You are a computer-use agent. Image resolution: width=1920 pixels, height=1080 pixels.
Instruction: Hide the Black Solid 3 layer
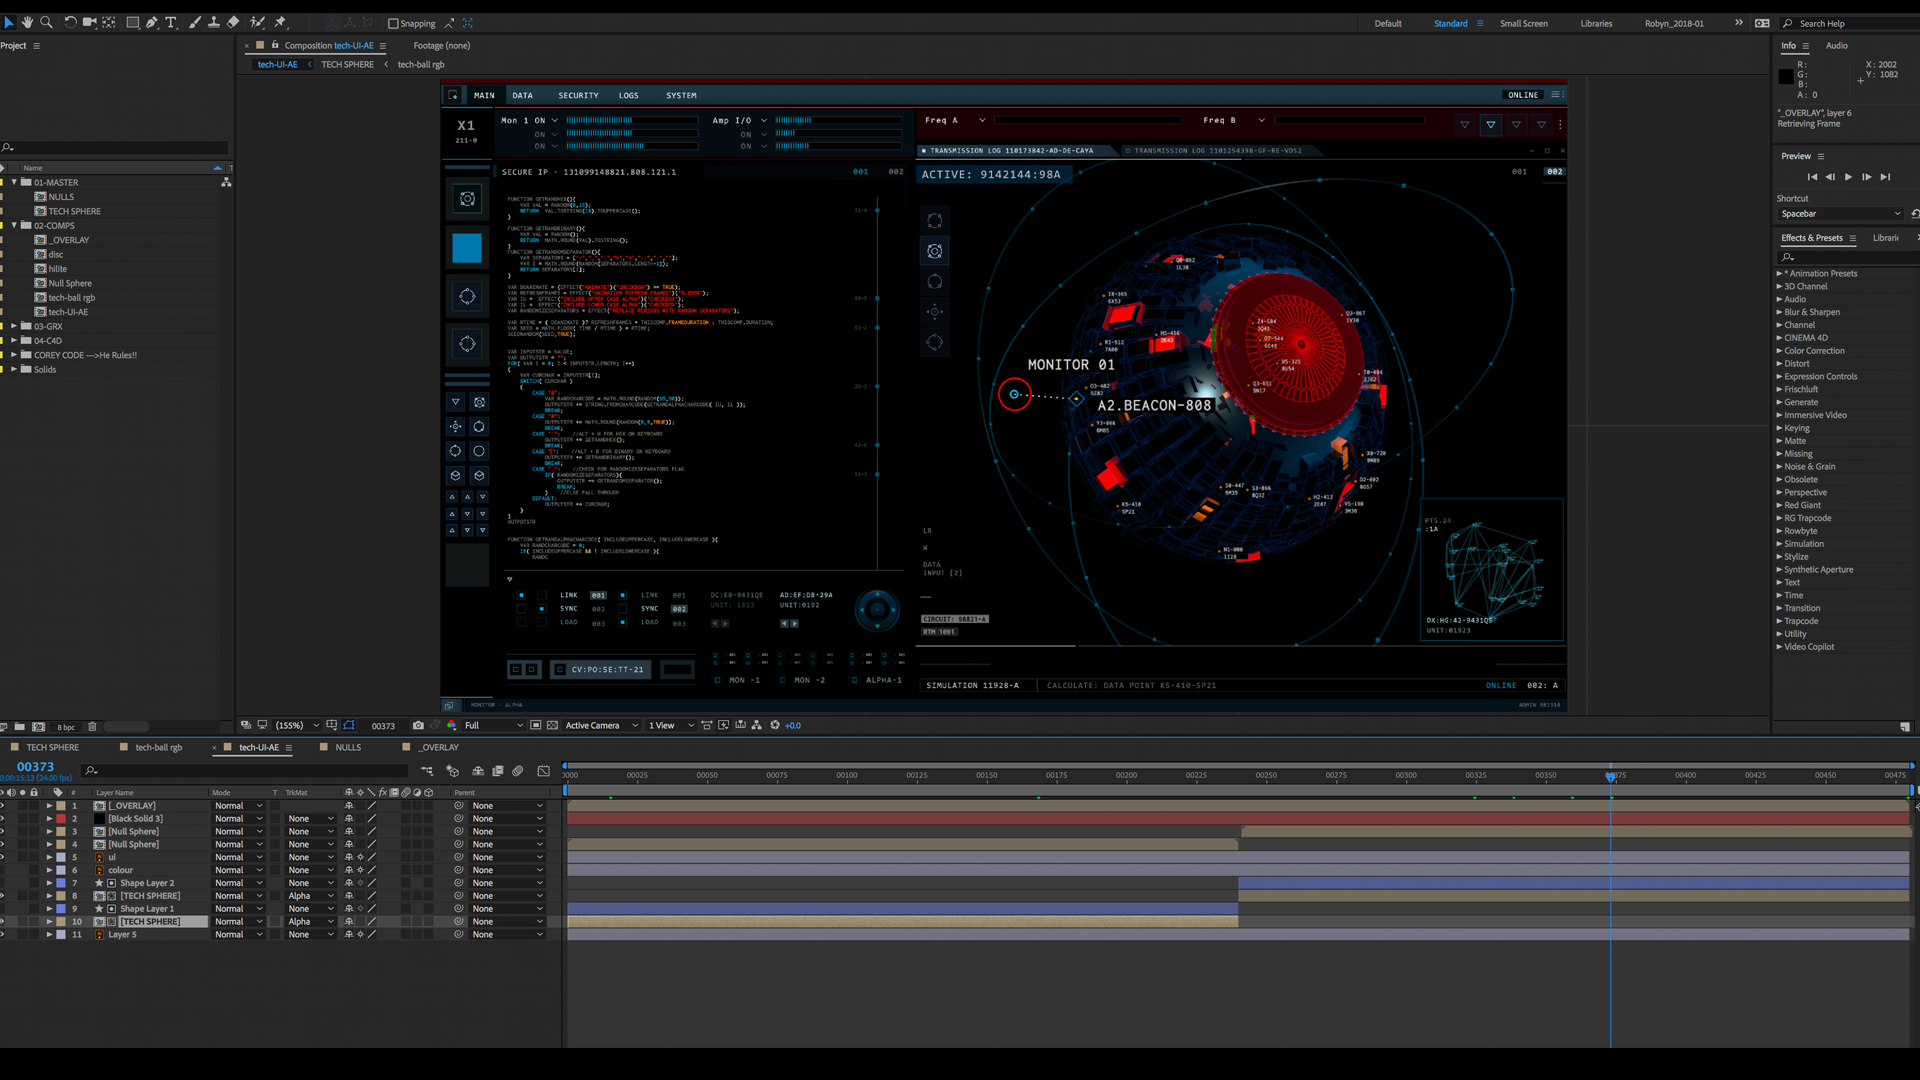pos(3,819)
